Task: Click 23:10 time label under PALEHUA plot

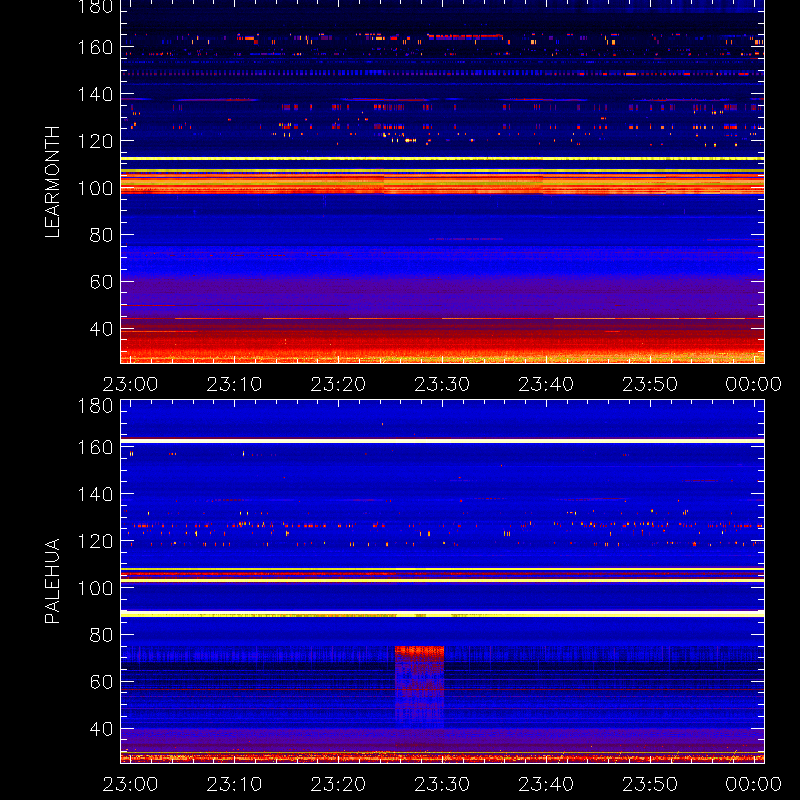Action: point(234,784)
